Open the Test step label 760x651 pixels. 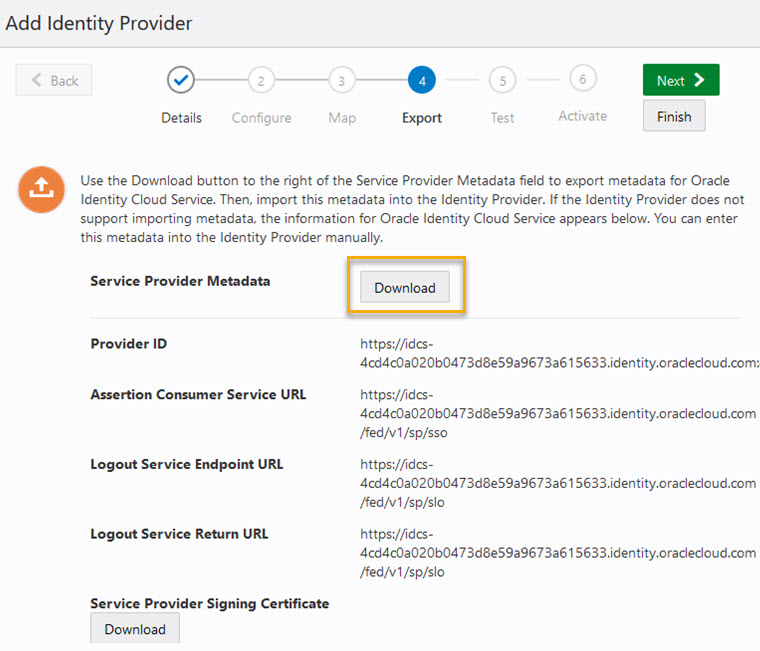tap(502, 118)
